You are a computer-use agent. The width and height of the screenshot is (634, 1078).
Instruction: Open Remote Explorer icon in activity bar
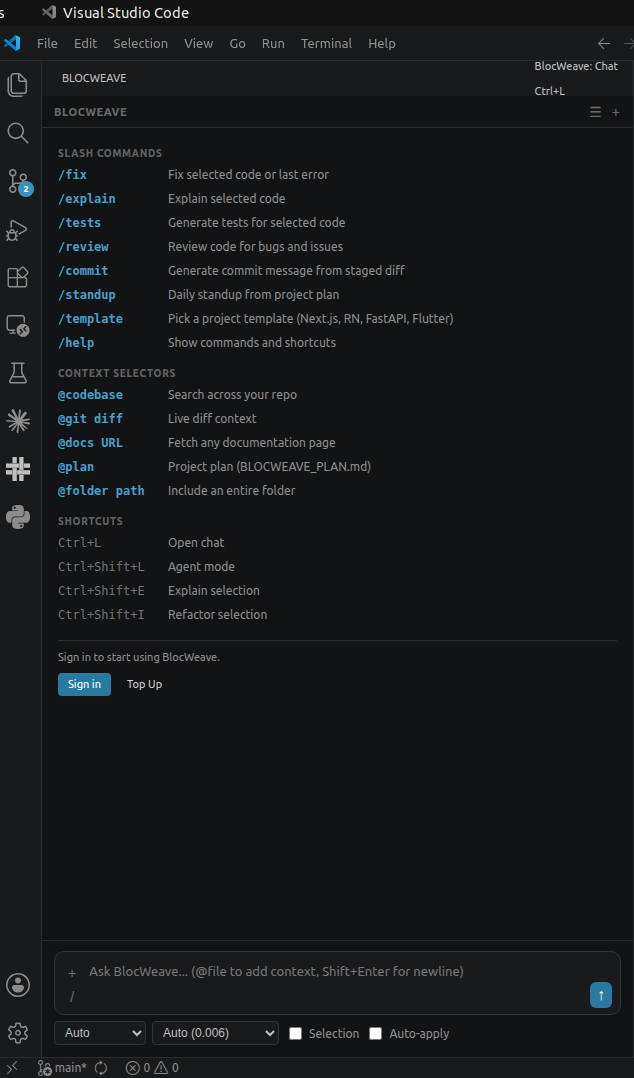pos(18,325)
